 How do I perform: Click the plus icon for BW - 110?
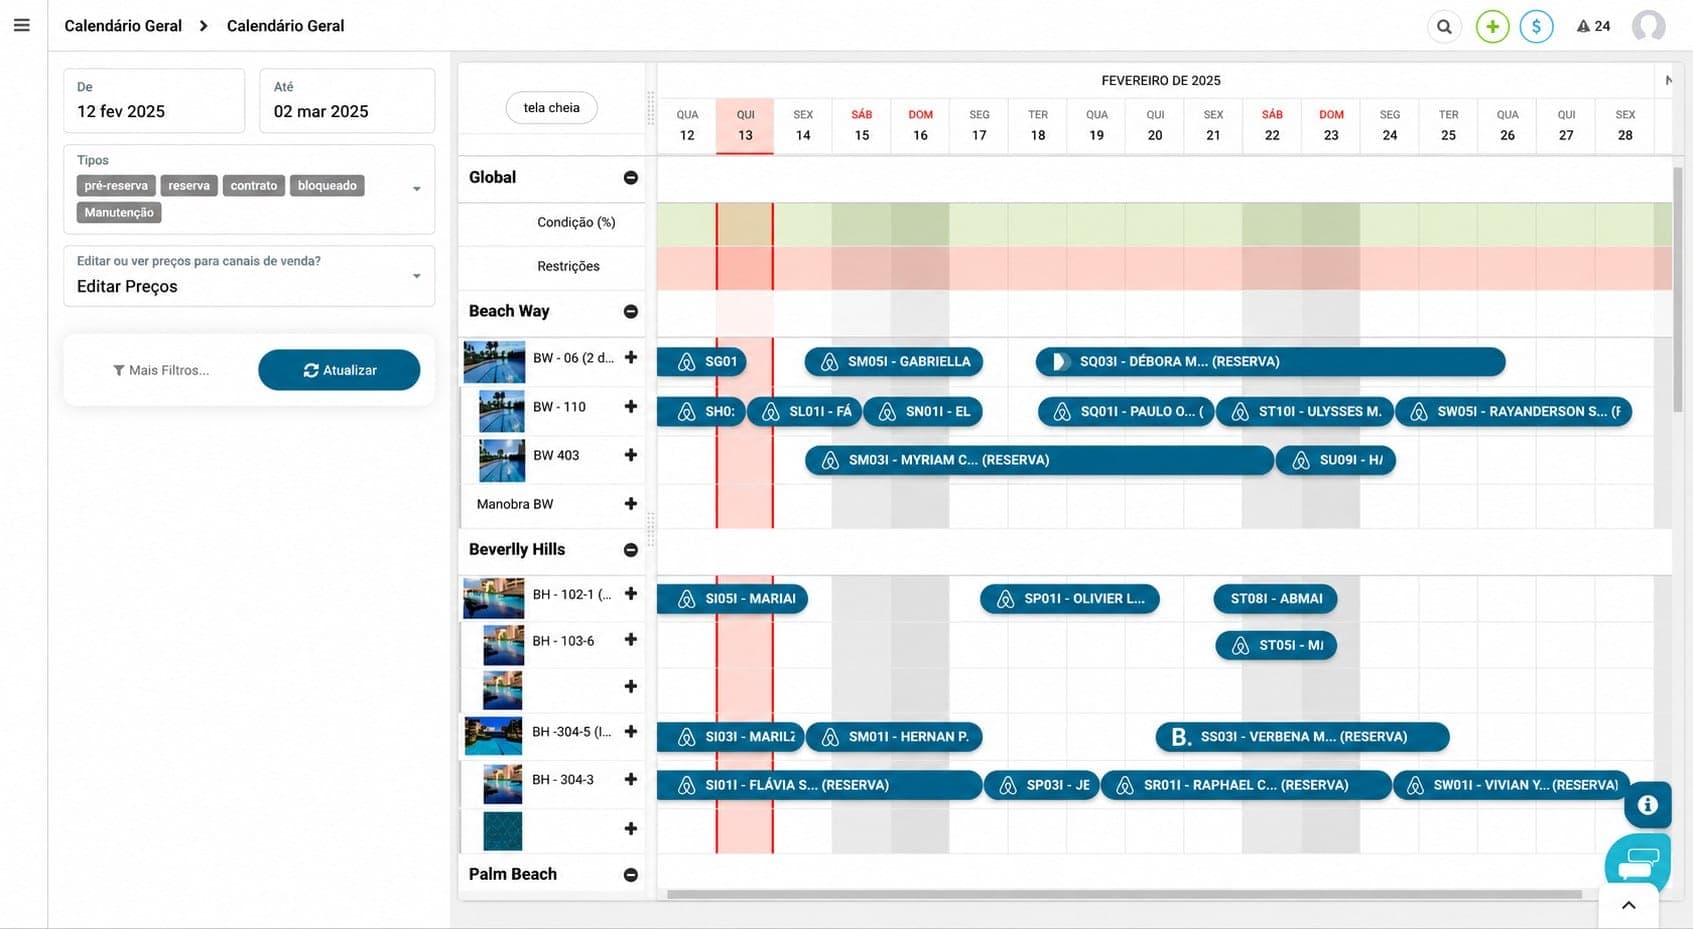pyautogui.click(x=631, y=406)
